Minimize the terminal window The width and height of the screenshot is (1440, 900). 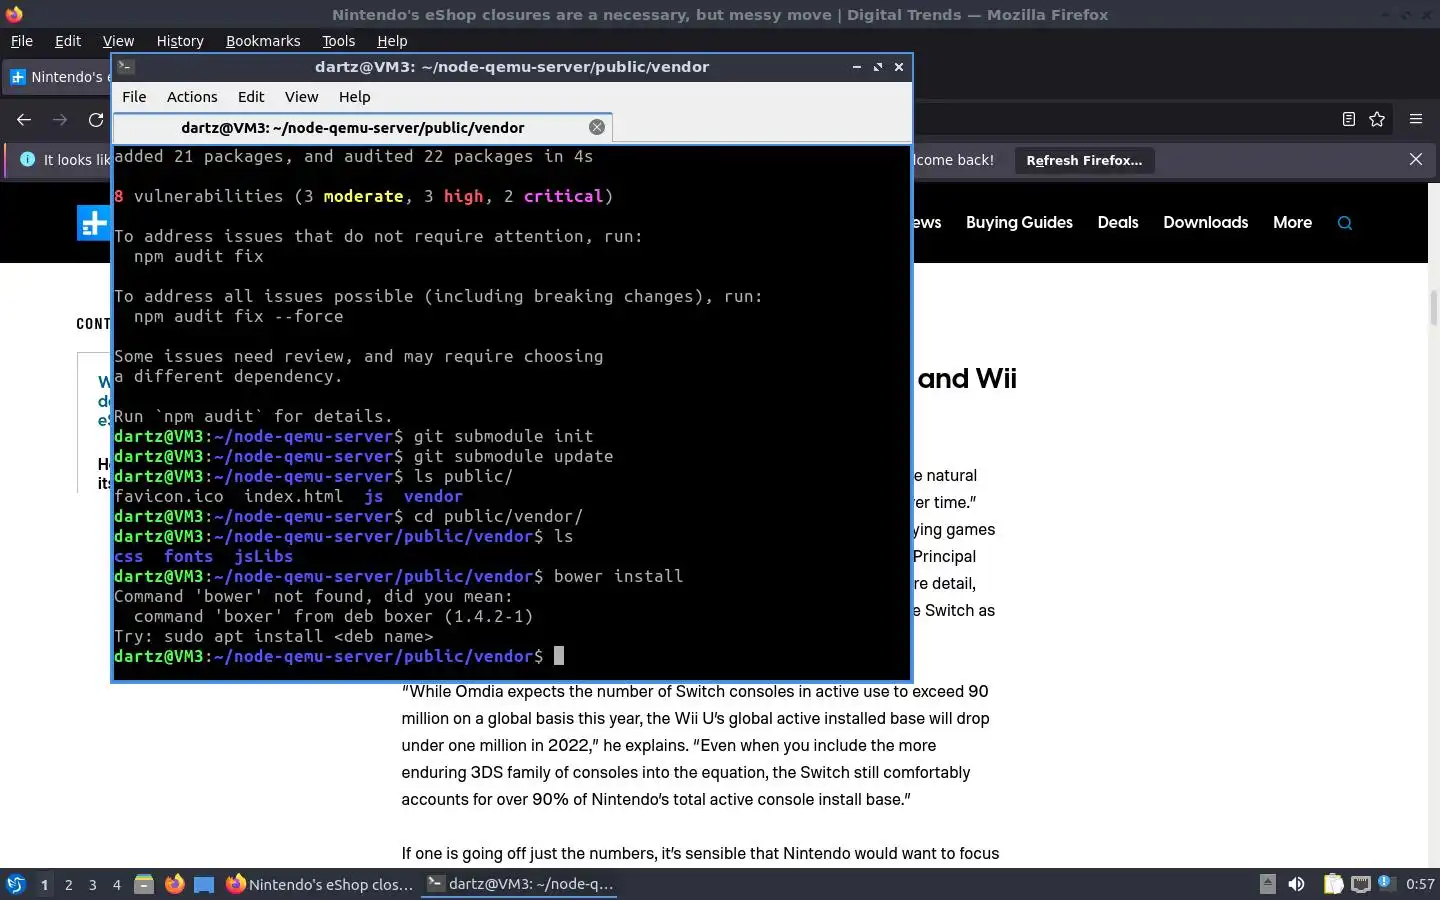coord(856,67)
